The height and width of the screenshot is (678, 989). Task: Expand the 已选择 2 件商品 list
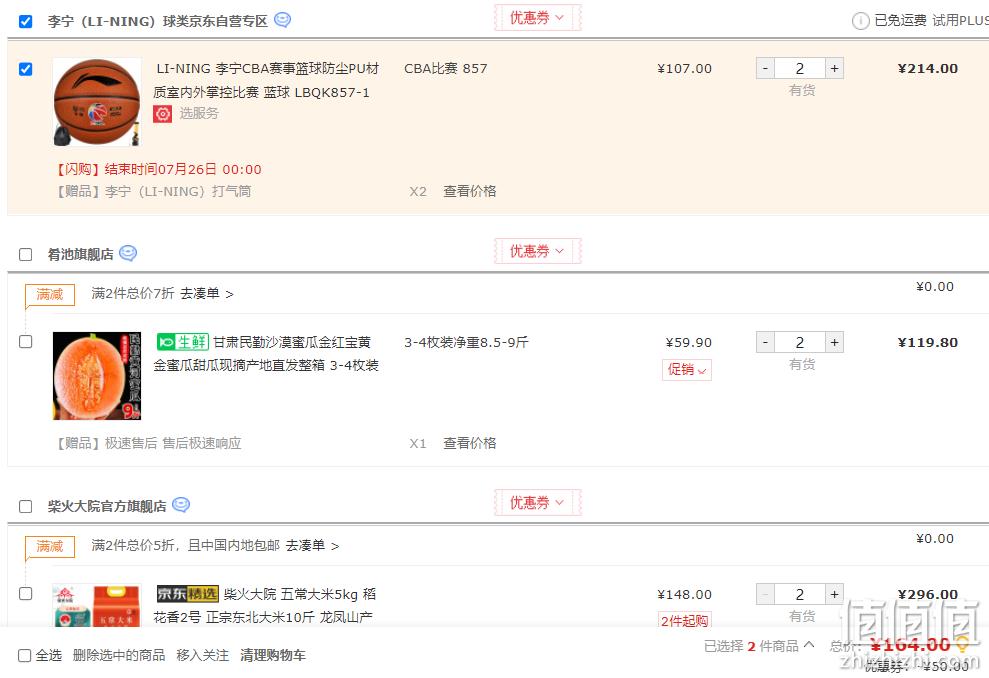point(759,646)
